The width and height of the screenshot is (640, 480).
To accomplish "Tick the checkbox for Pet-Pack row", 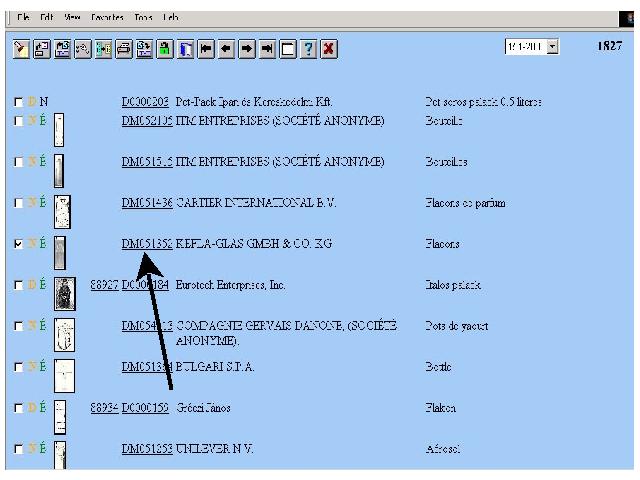I will pos(18,102).
